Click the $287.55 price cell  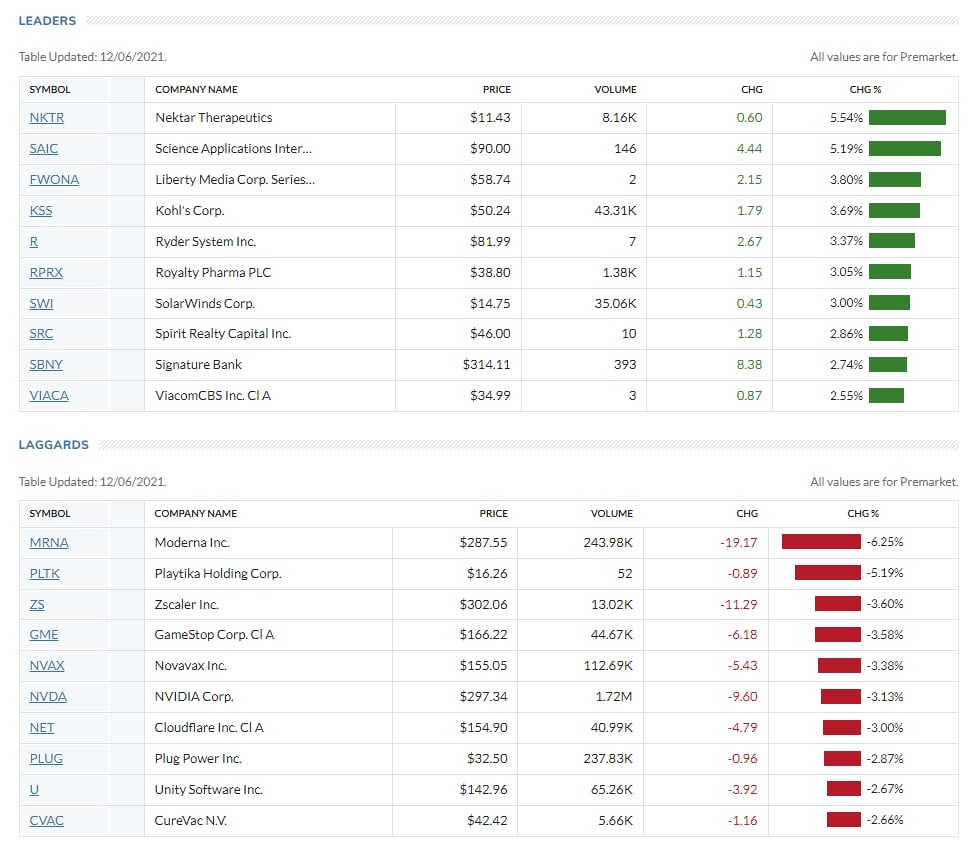pyautogui.click(x=483, y=543)
